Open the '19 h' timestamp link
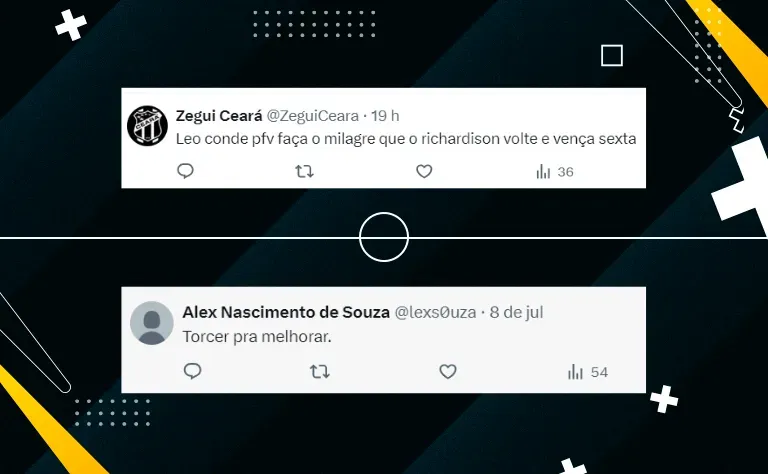The width and height of the screenshot is (768, 474). 385,116
